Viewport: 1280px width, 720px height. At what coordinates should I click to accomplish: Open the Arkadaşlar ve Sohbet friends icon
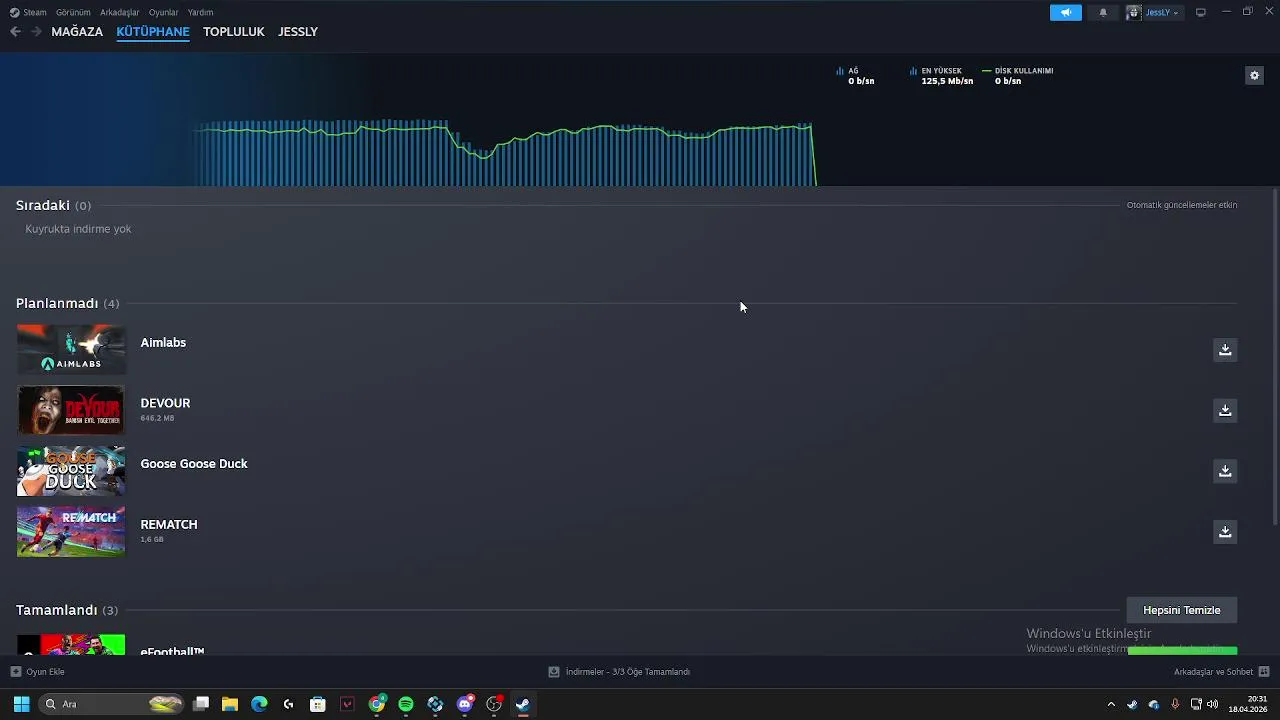click(x=1264, y=672)
